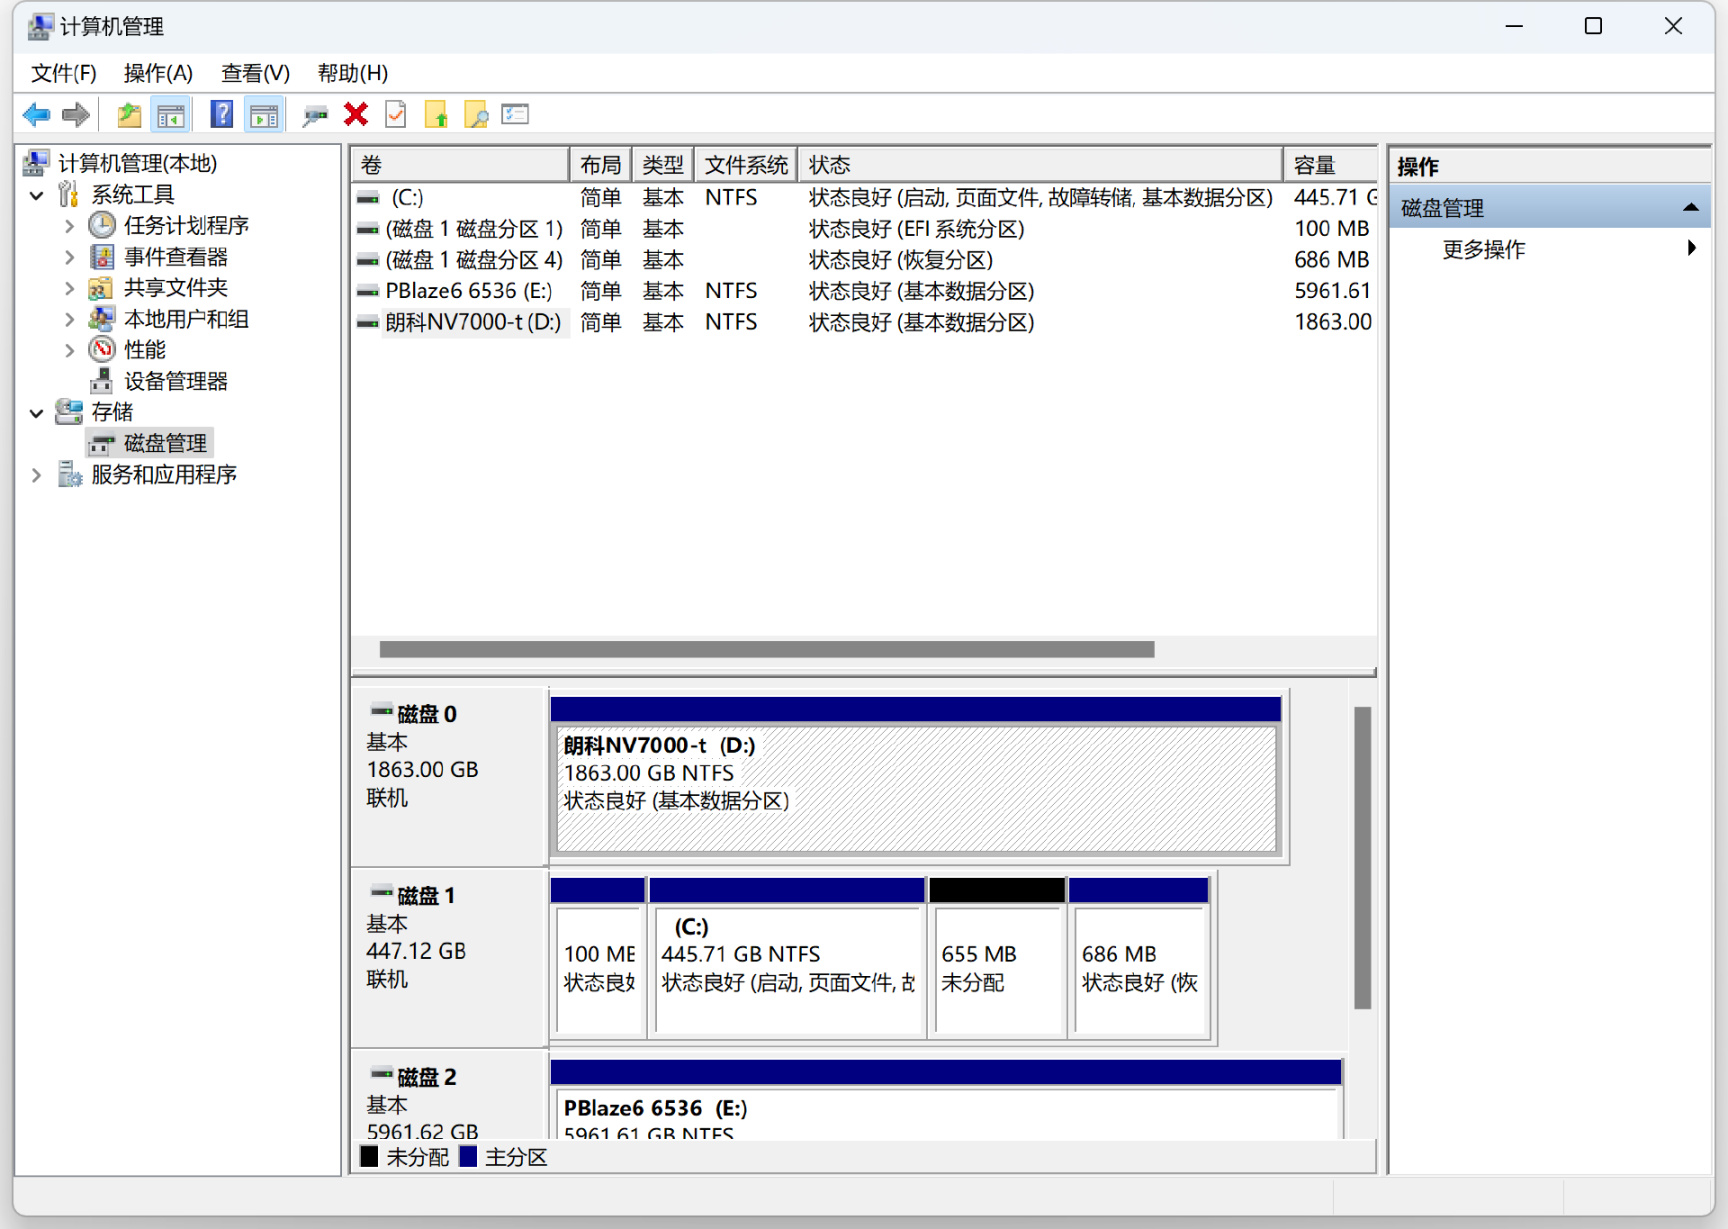
Task: Click the Task Scheduler clock icon
Action: tap(102, 226)
